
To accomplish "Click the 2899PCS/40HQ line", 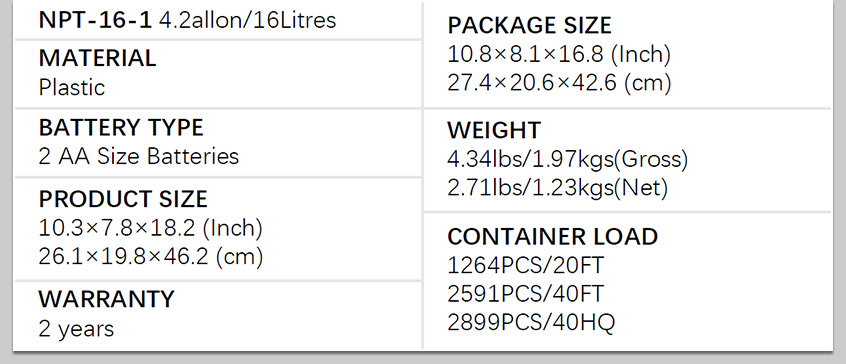I will [x=531, y=322].
